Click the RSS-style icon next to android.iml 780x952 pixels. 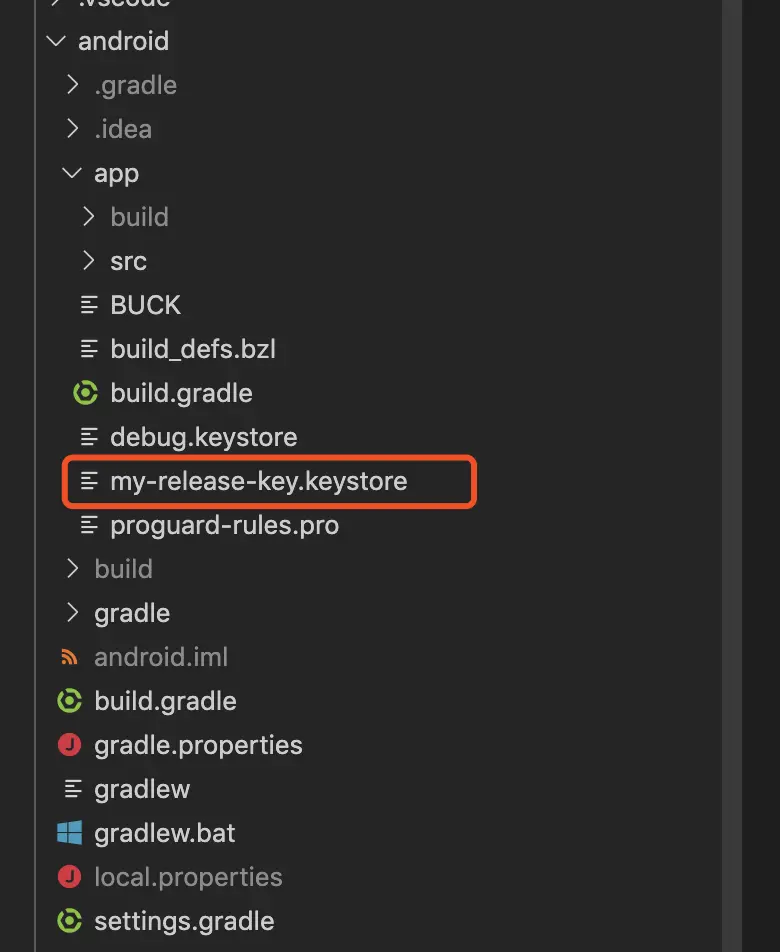point(69,657)
